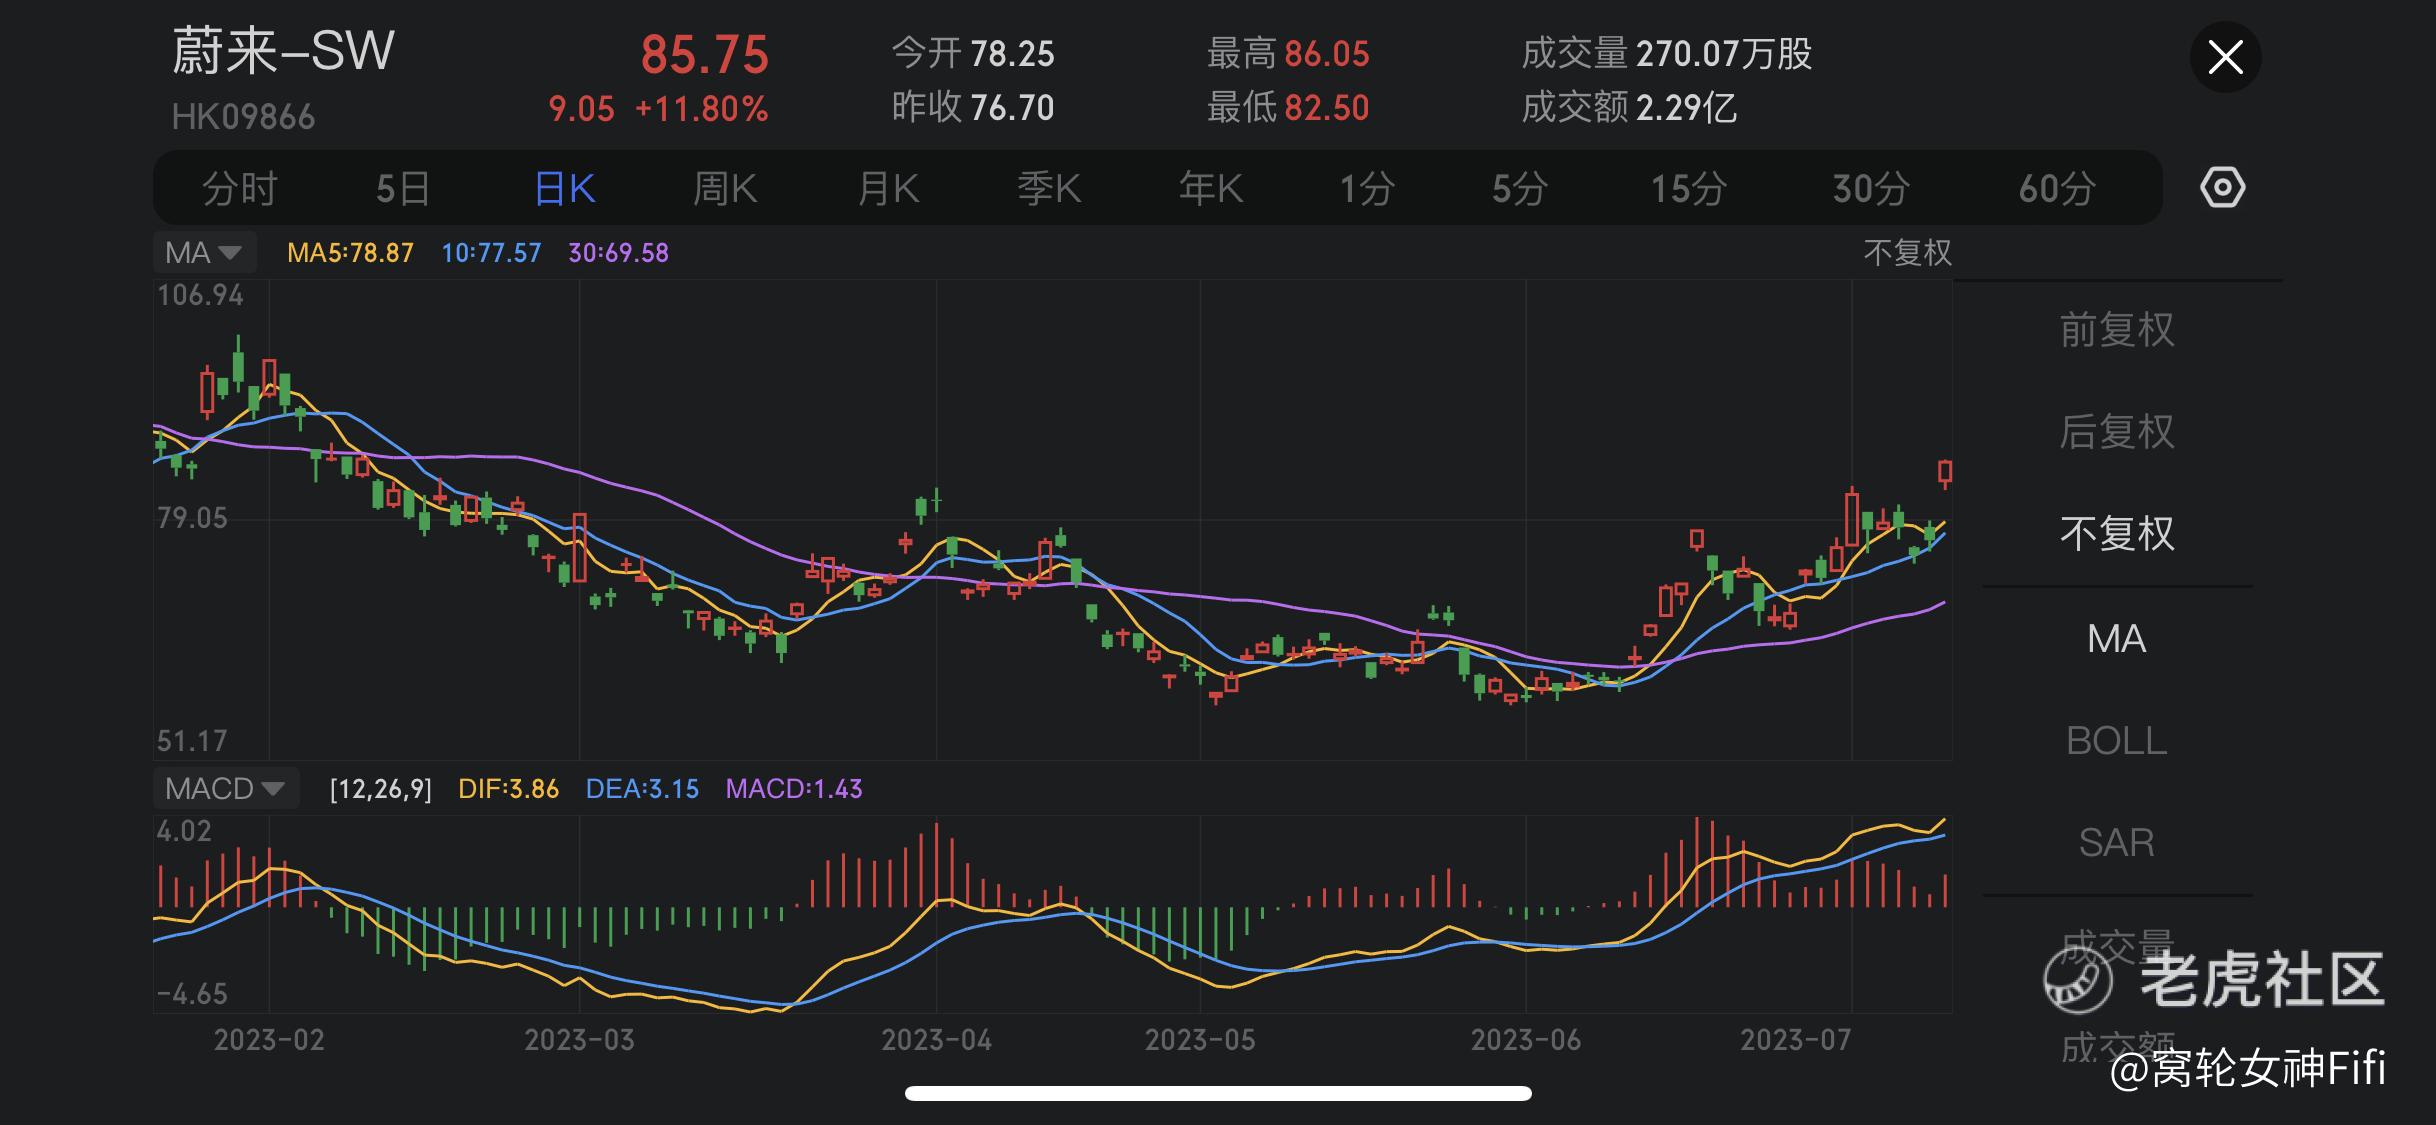The image size is (2436, 1125).
Task: Select the 5分 five-minute tab
Action: [x=1519, y=188]
